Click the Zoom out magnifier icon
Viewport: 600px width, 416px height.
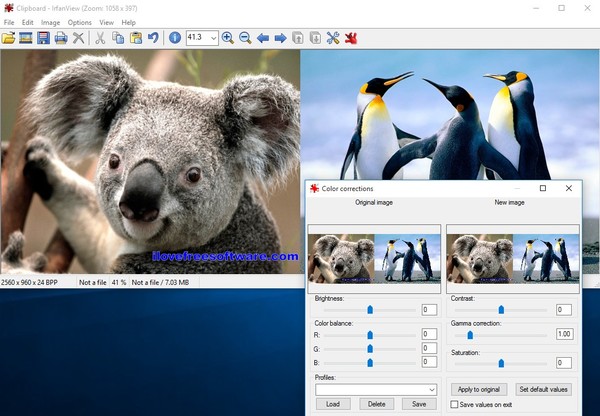[x=245, y=38]
